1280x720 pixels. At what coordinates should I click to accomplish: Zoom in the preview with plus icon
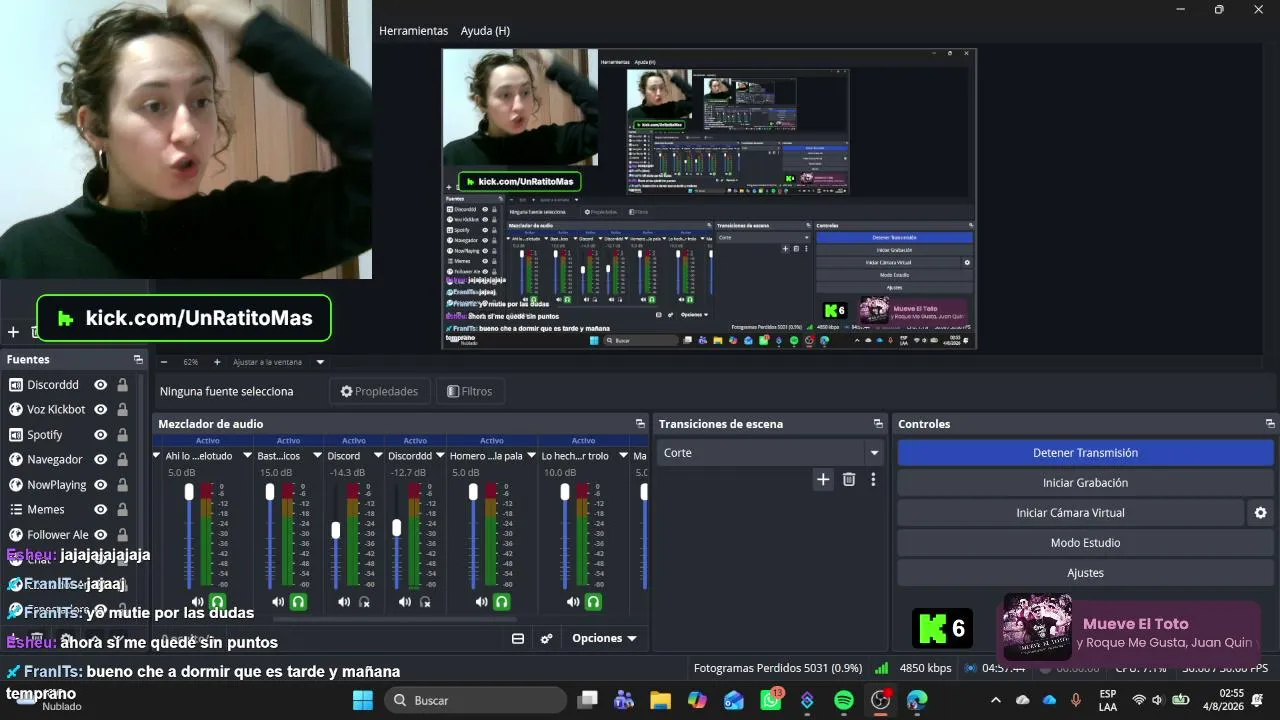click(218, 362)
